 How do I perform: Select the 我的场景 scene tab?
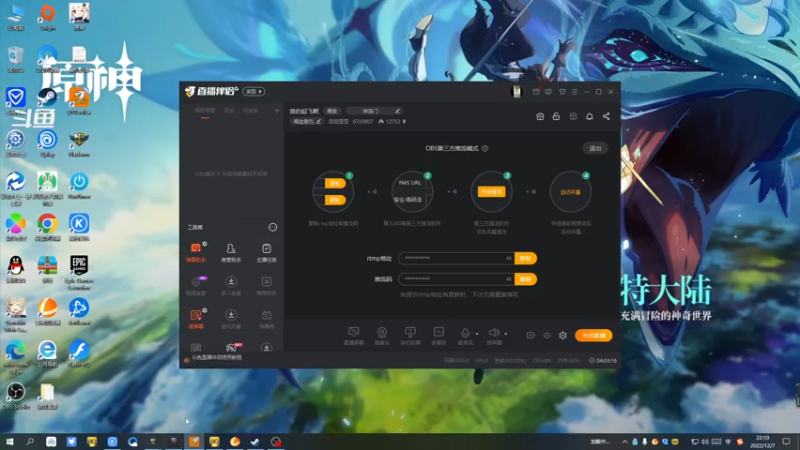click(205, 111)
